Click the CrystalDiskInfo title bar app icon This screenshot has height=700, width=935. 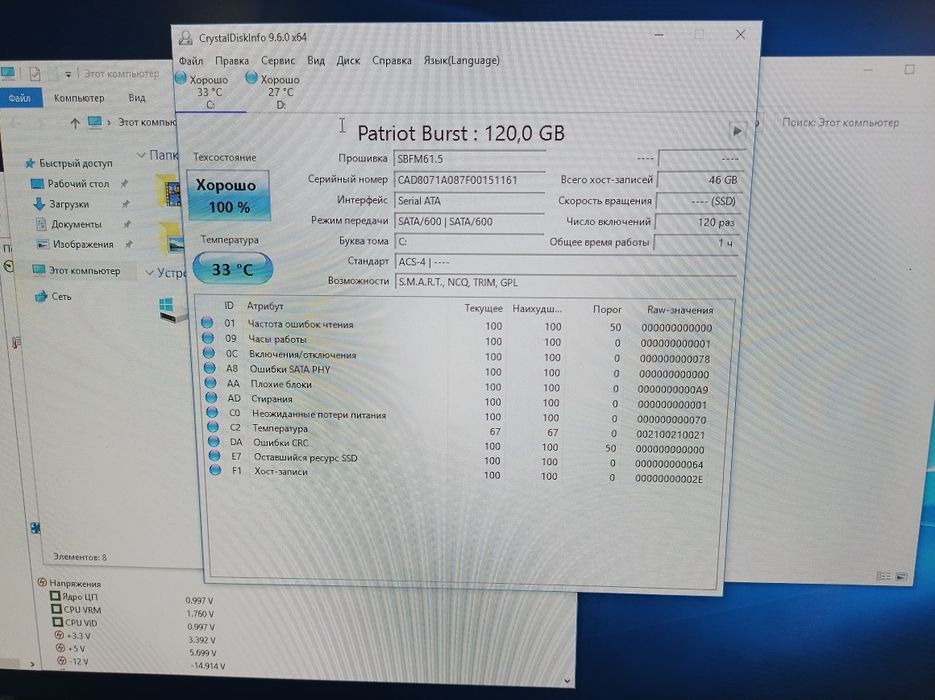pyautogui.click(x=186, y=38)
